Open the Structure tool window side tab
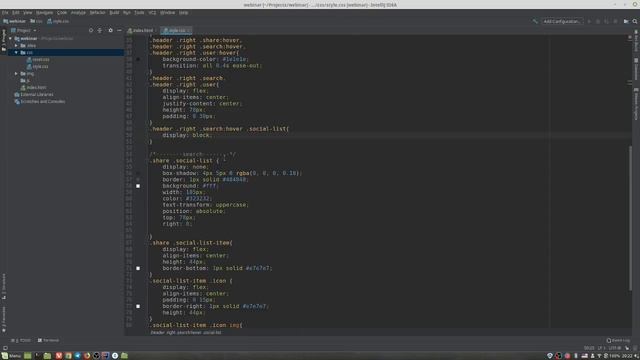Screen dimensions: 640x360 point(4,286)
